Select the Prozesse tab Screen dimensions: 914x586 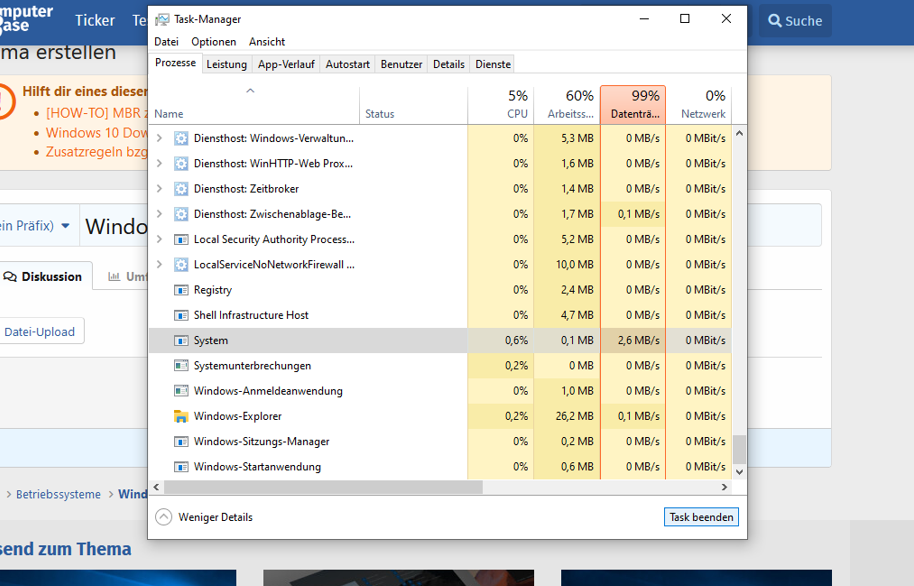pyautogui.click(x=175, y=63)
